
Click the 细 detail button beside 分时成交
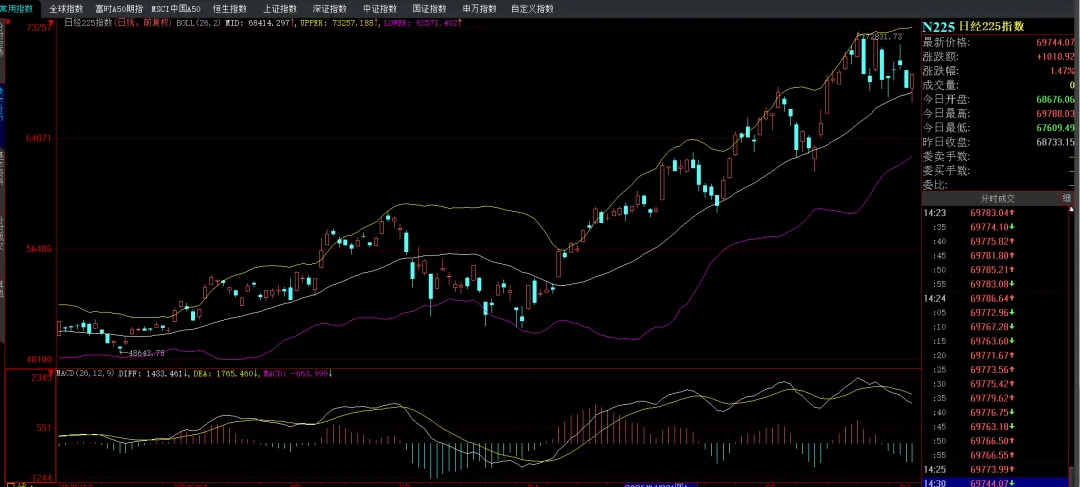[1066, 198]
